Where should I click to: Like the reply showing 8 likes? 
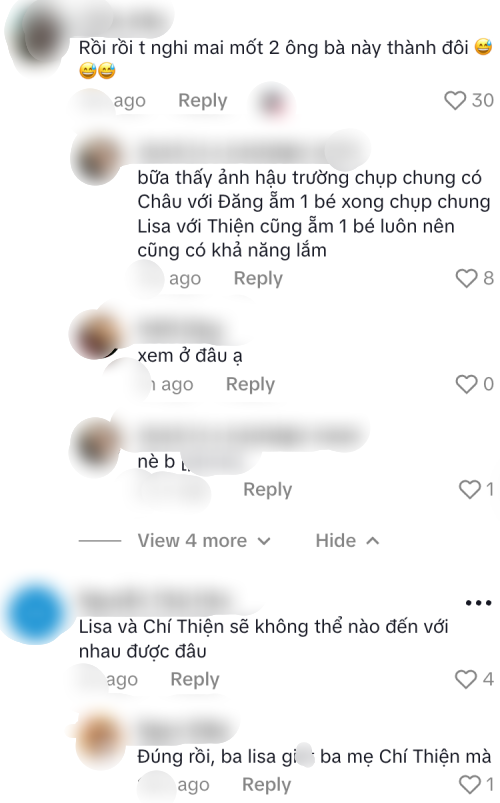point(466,278)
